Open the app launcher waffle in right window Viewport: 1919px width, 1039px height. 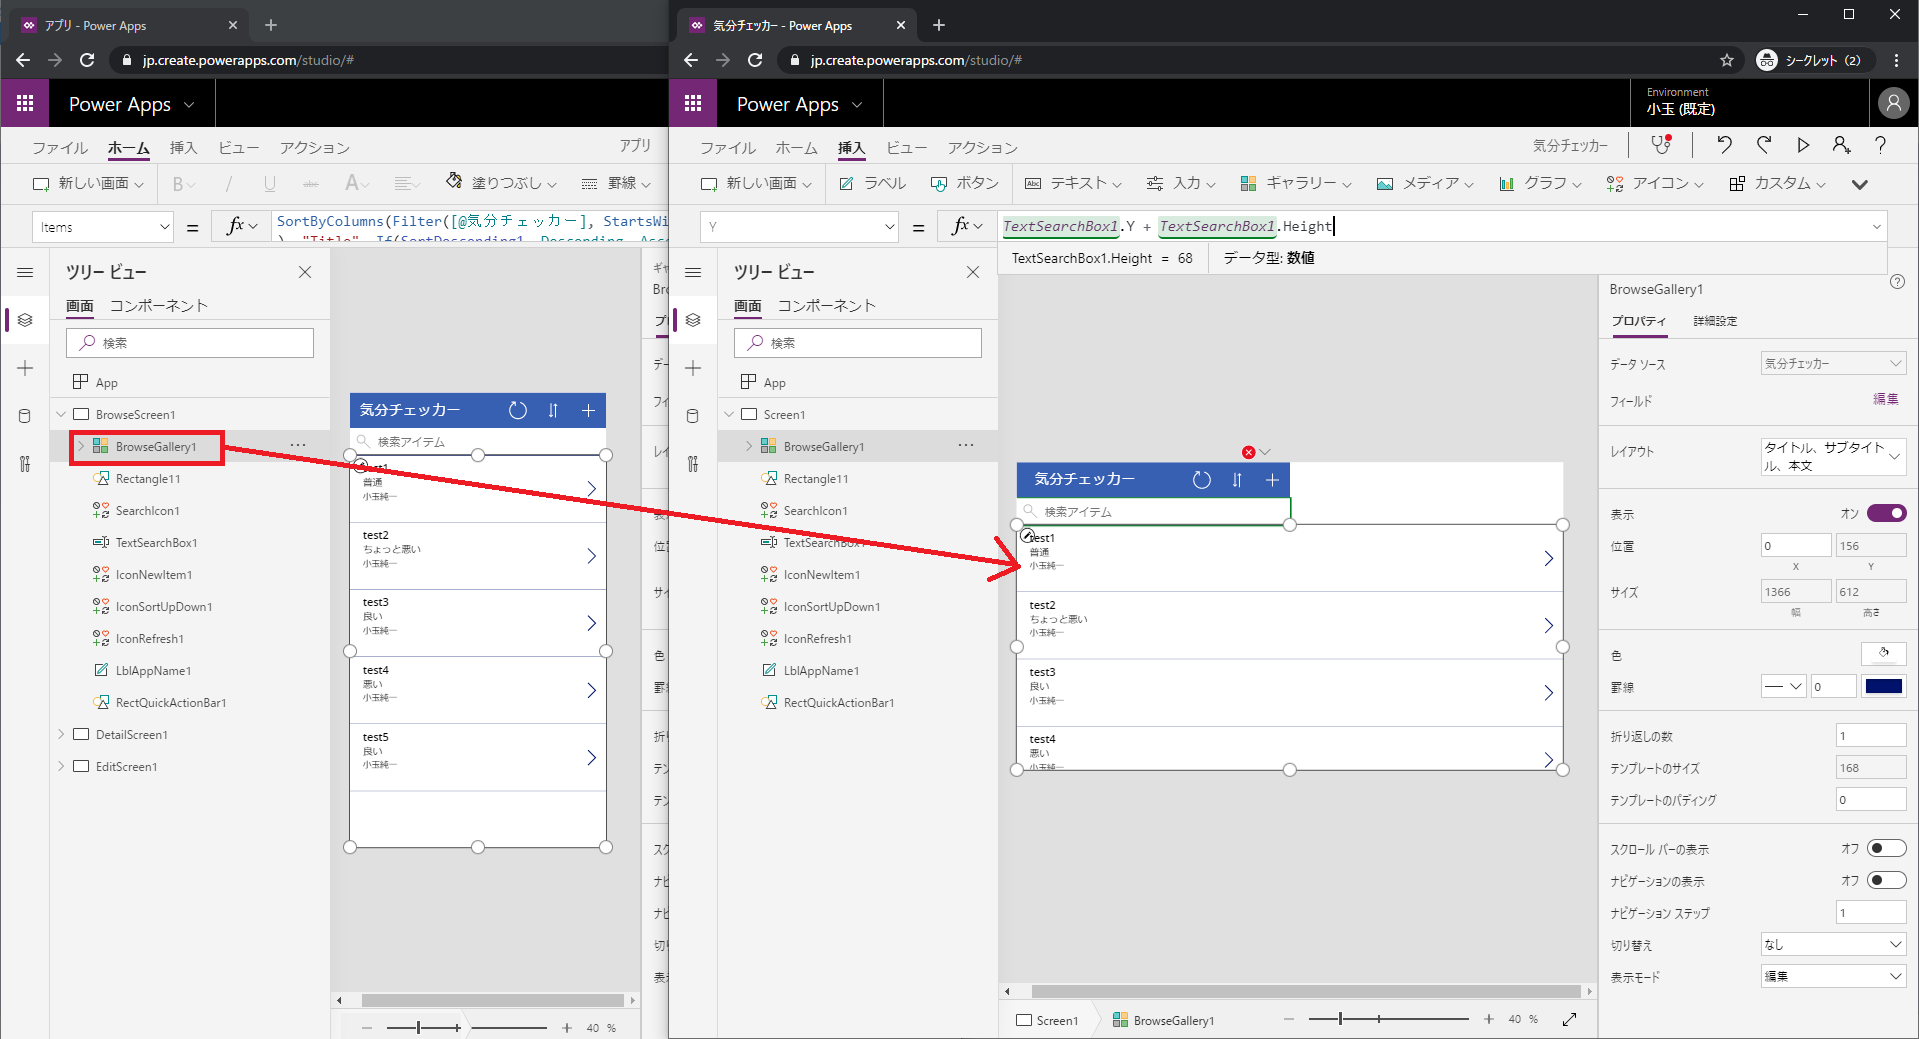pos(693,103)
